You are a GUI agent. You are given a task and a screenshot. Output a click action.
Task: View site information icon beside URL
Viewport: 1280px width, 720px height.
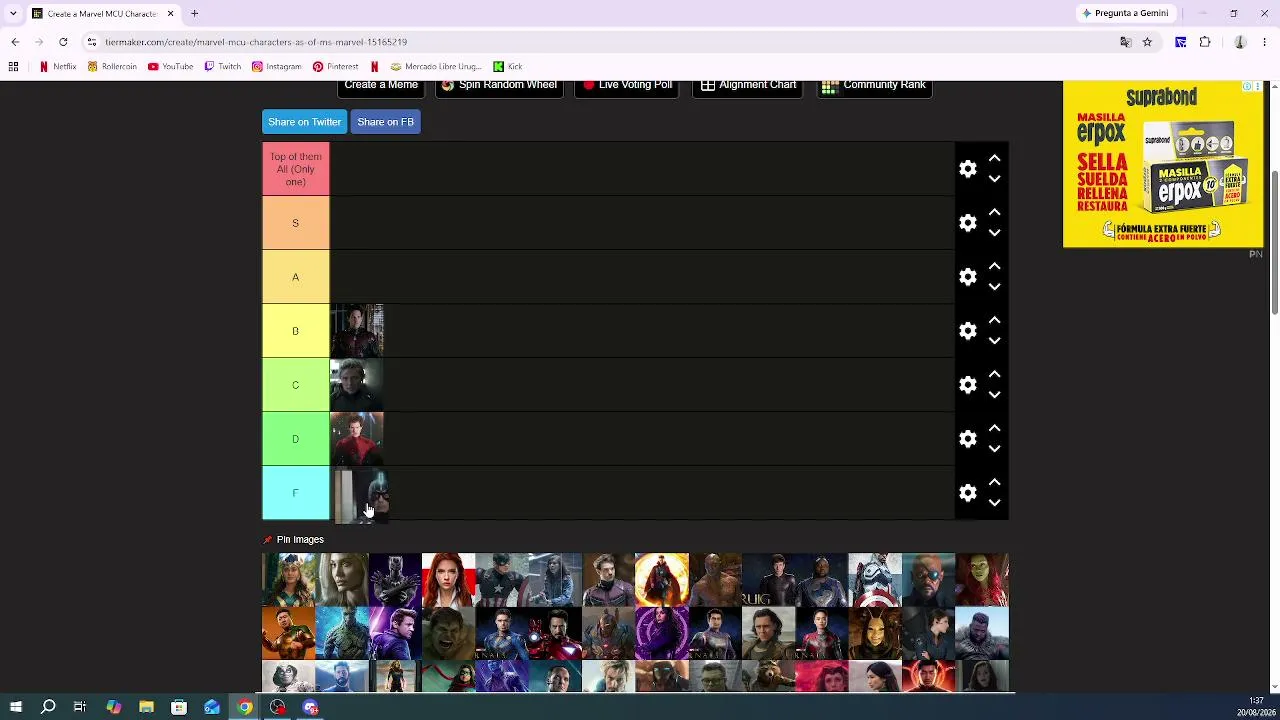pos(91,42)
